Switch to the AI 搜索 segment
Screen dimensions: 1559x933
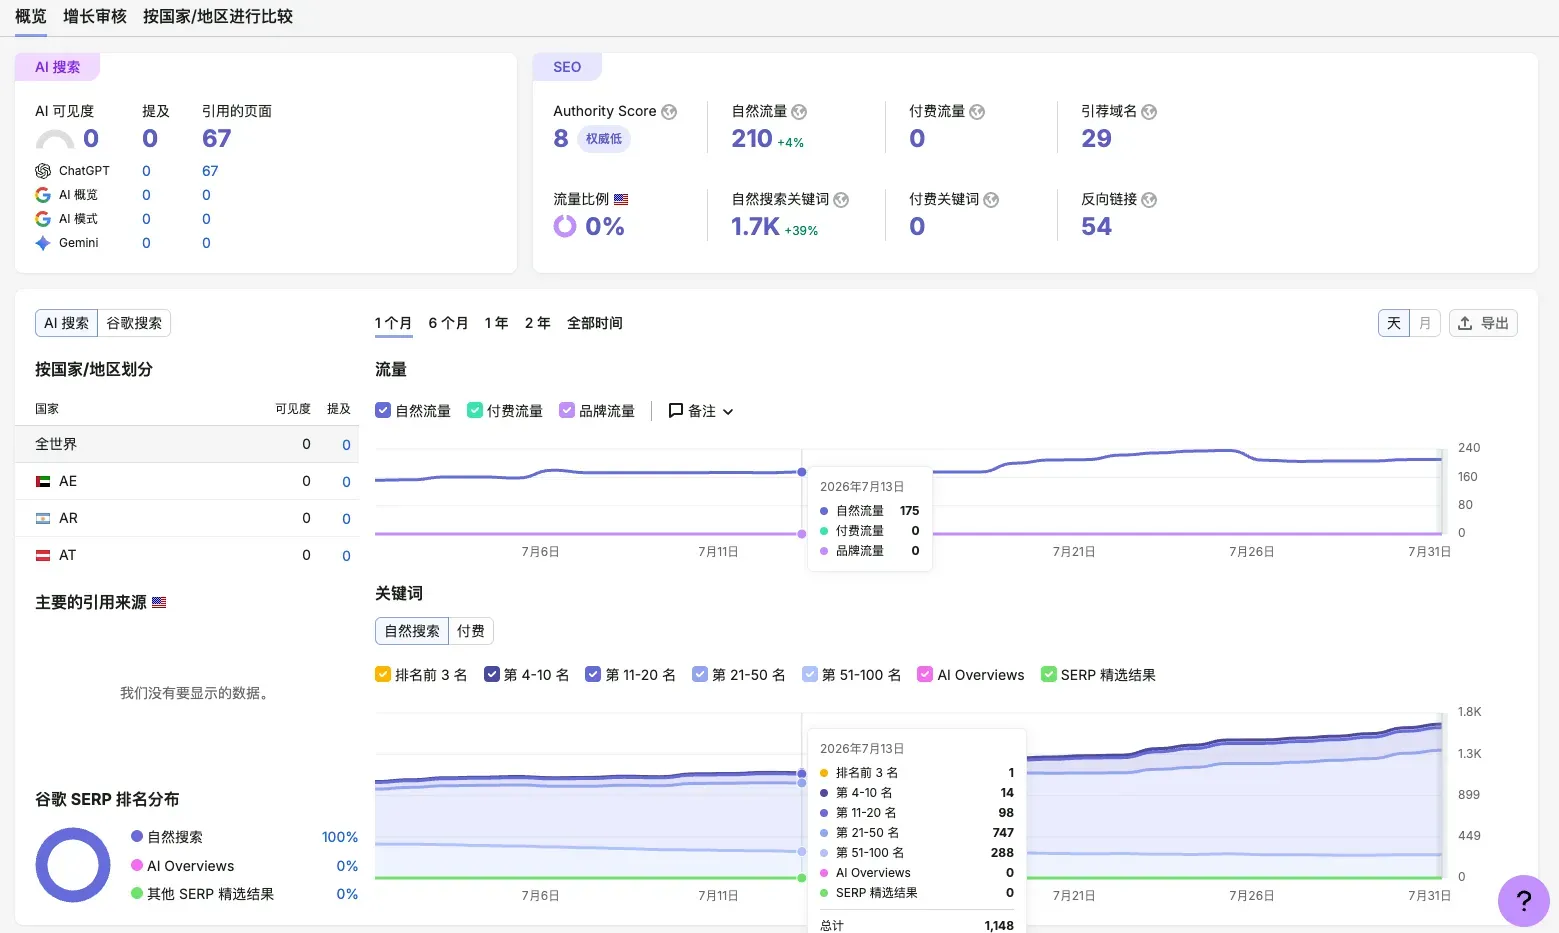(66, 323)
